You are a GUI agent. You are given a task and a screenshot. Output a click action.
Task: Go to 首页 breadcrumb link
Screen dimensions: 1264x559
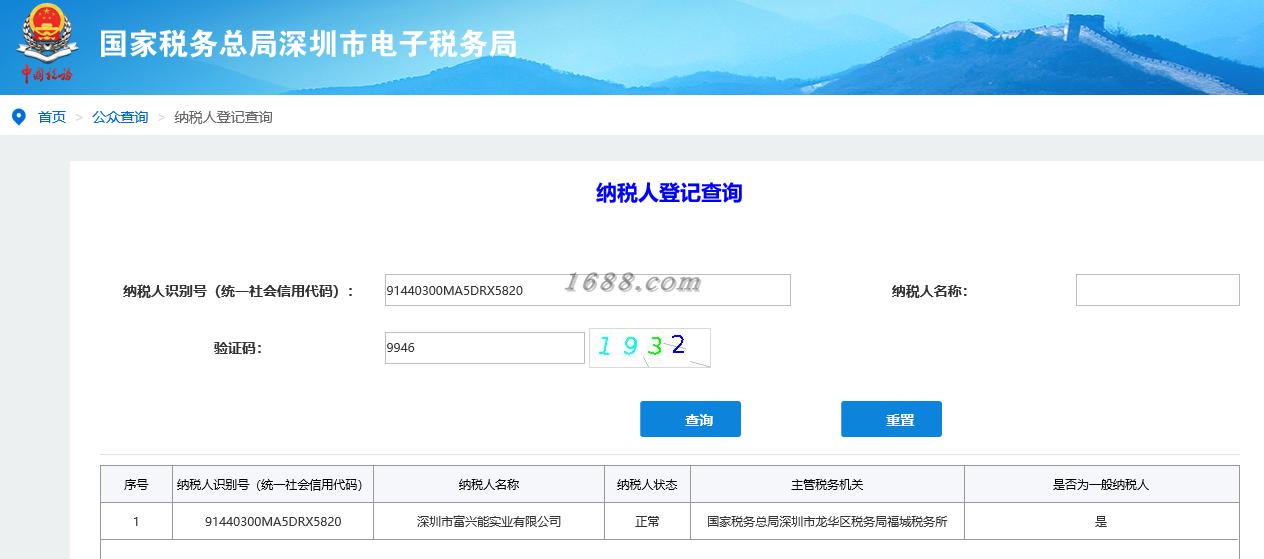(x=52, y=117)
